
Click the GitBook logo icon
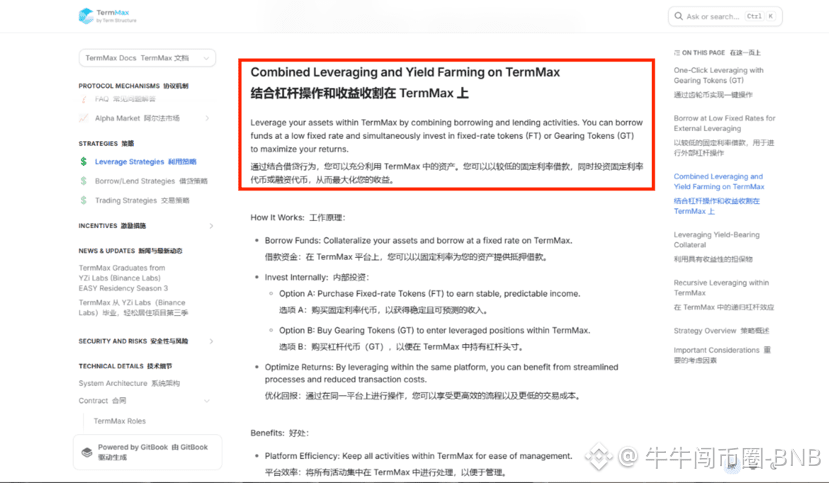coord(87,452)
